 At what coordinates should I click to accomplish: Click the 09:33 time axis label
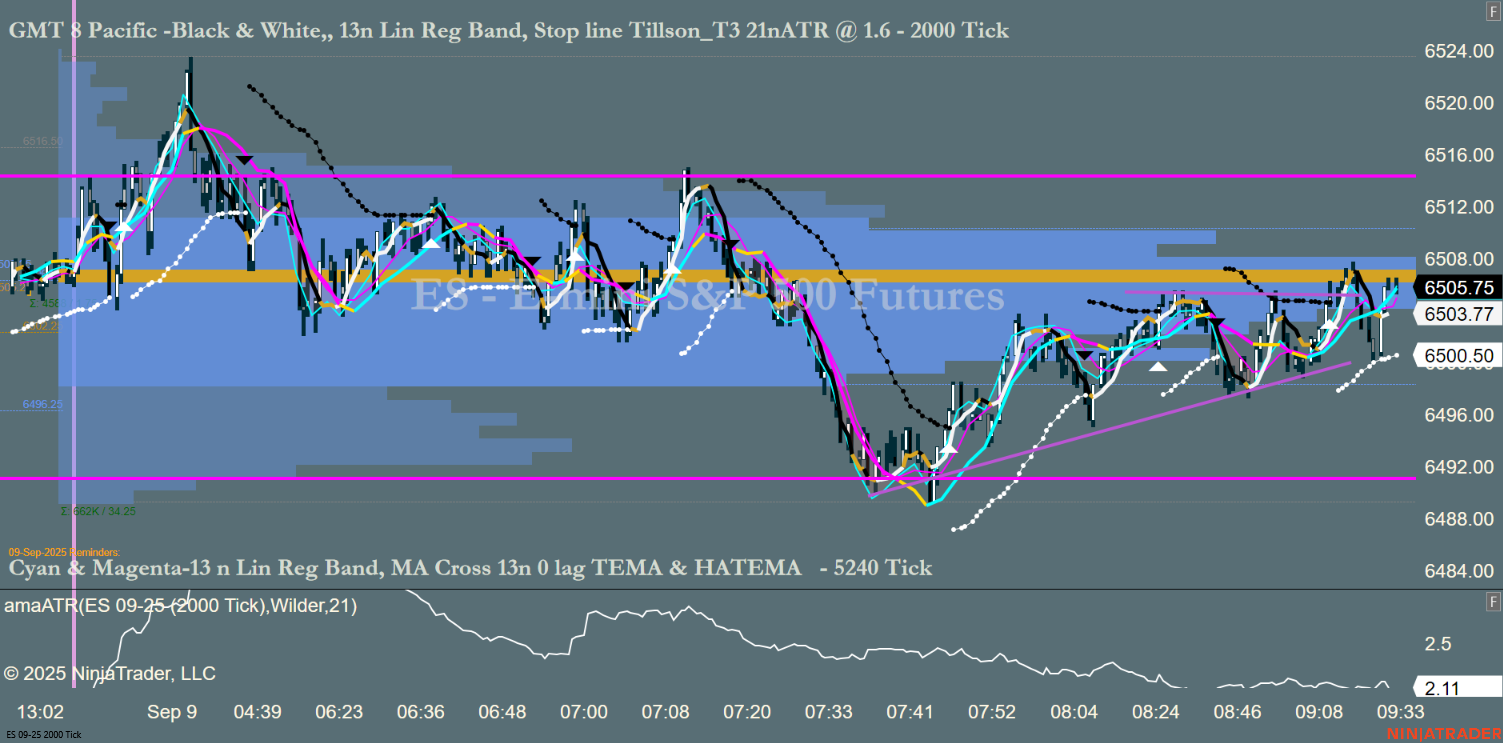[1400, 712]
